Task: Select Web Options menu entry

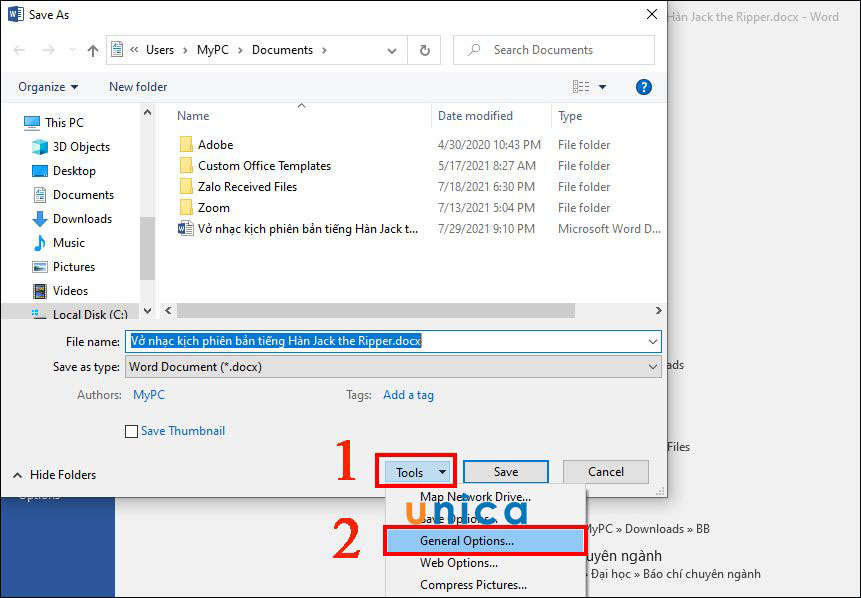Action: (459, 563)
